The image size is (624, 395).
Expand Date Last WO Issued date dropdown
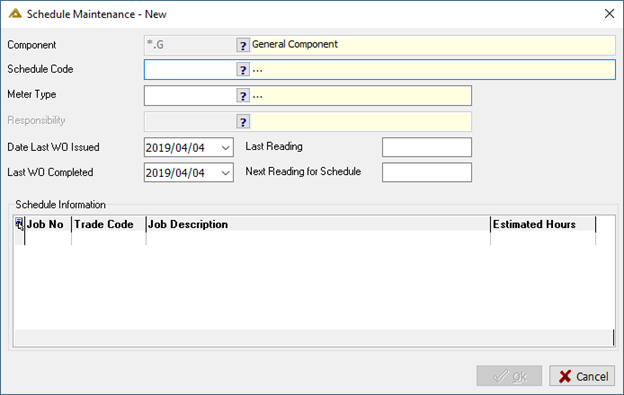tap(225, 148)
